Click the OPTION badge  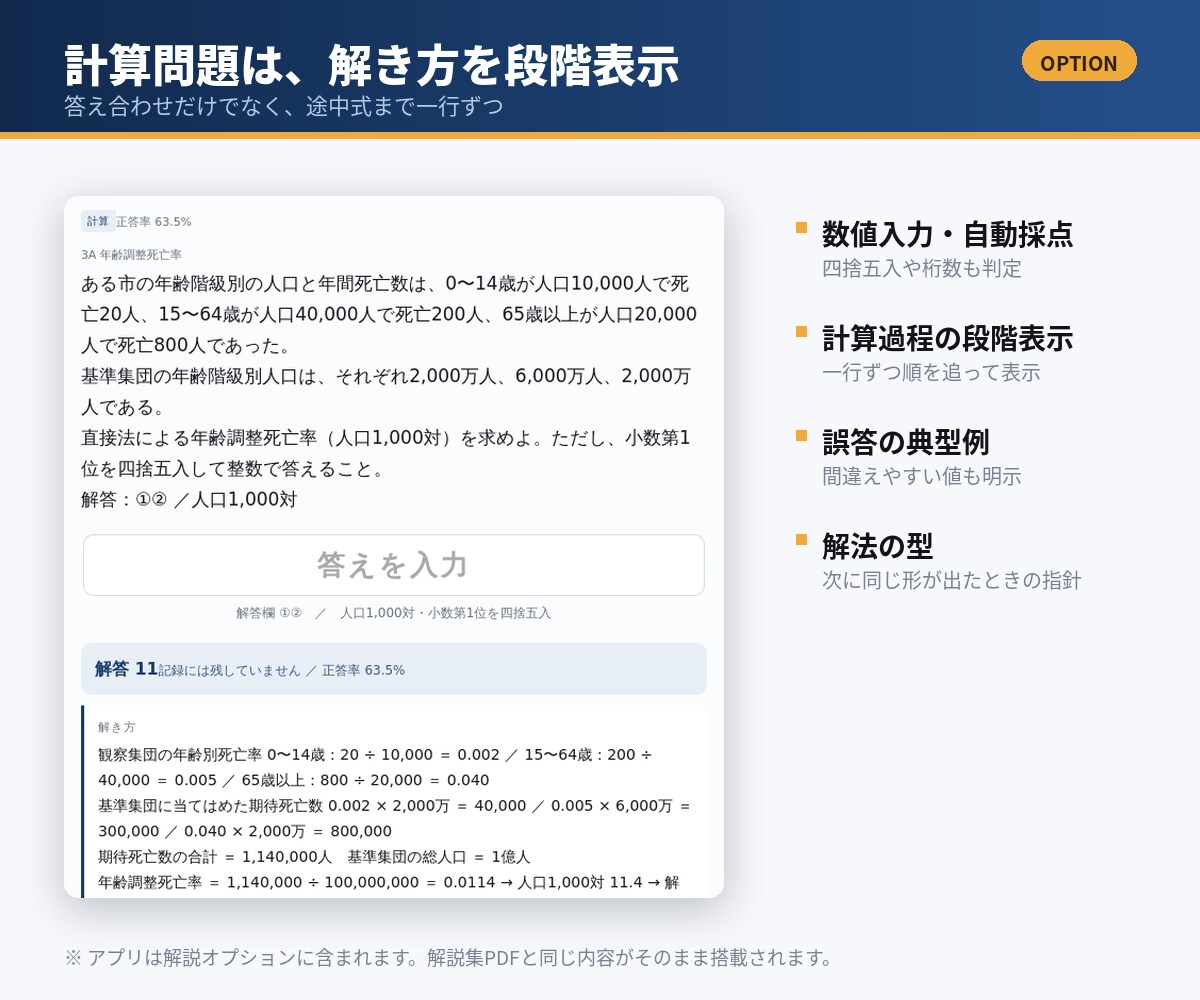pos(1079,62)
